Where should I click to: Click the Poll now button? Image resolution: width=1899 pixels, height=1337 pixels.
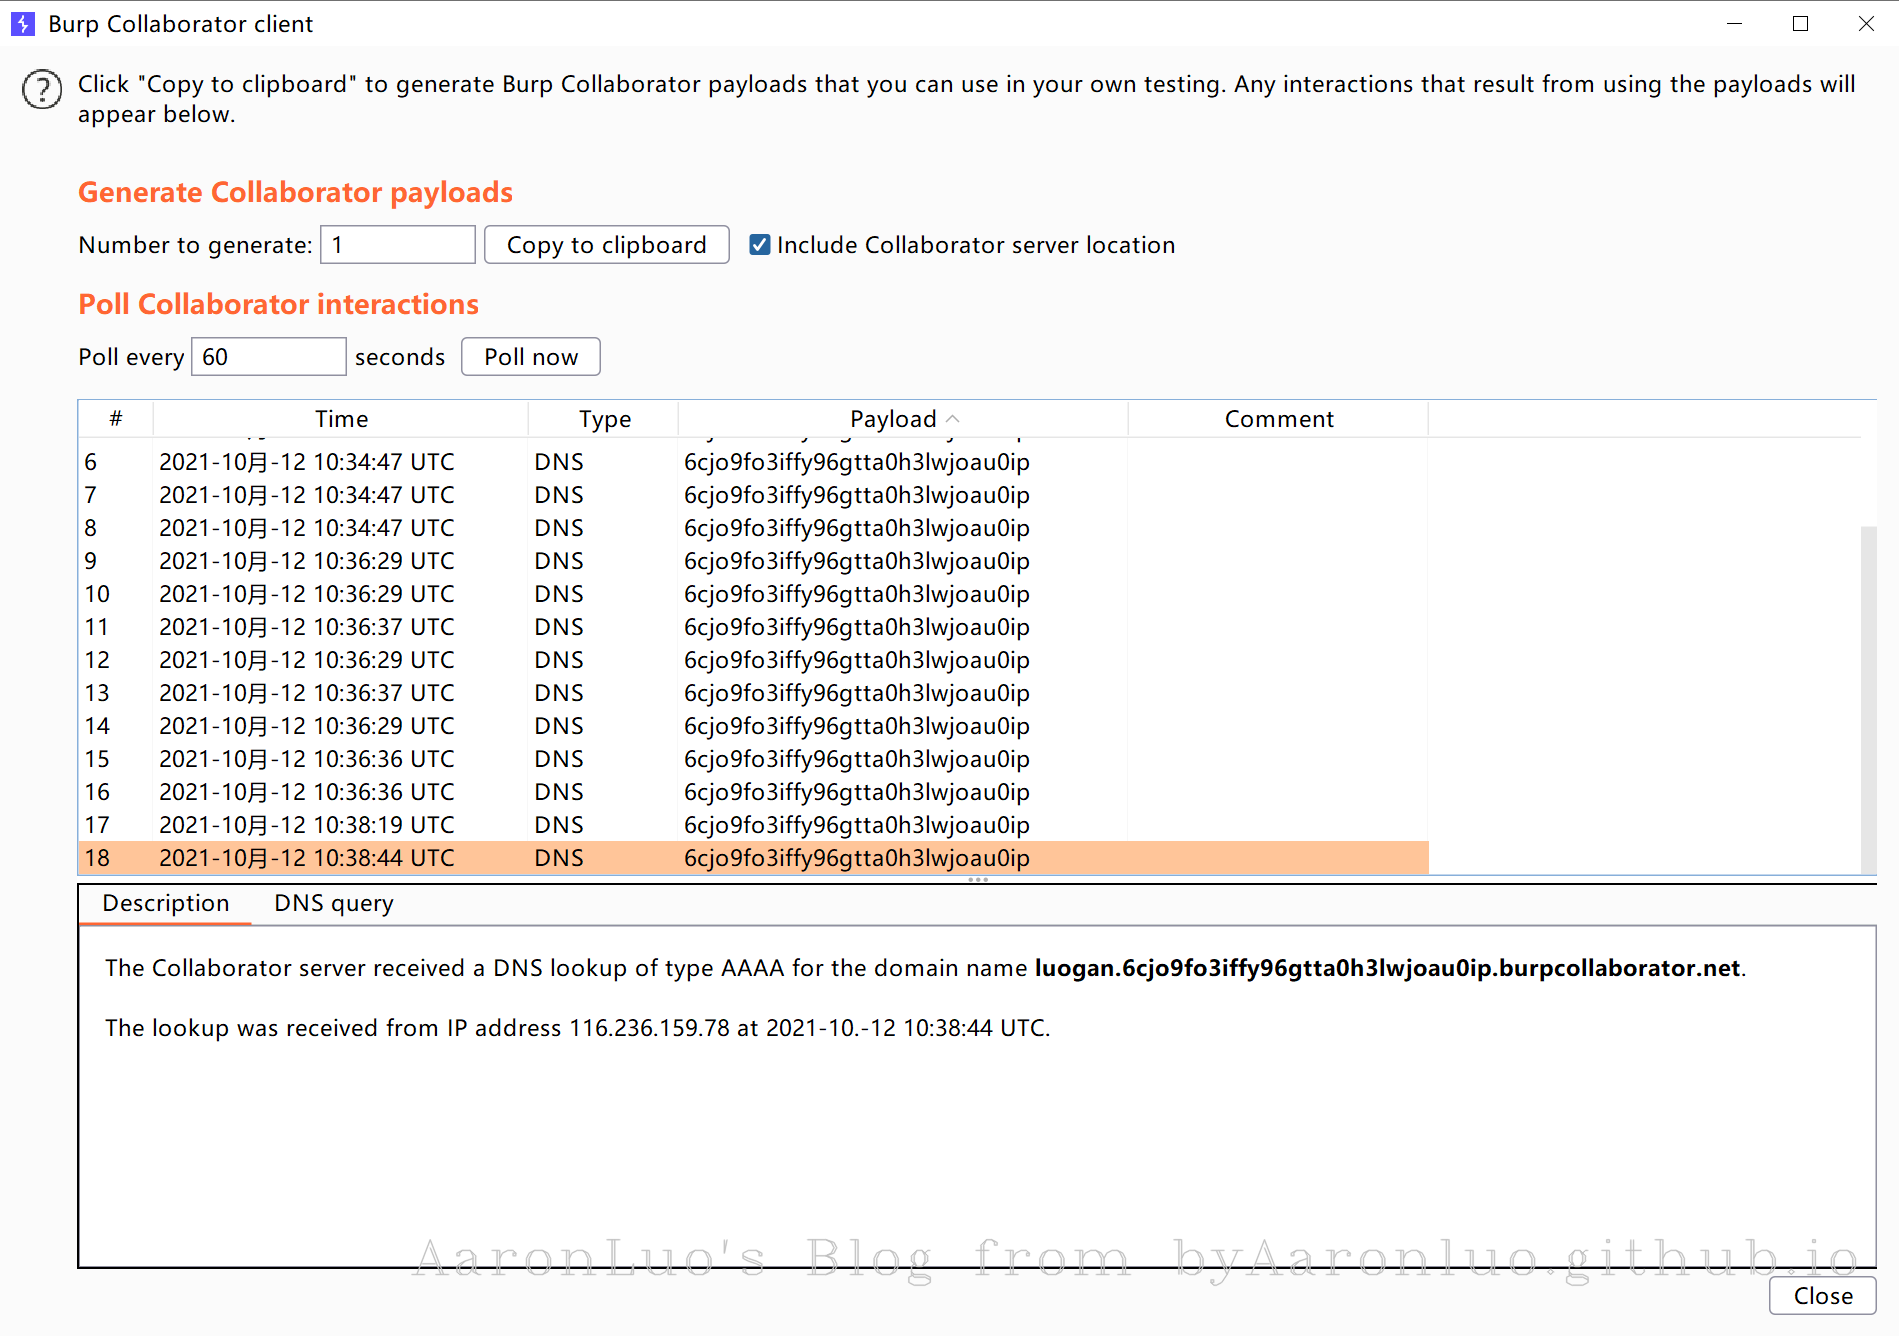coord(531,357)
